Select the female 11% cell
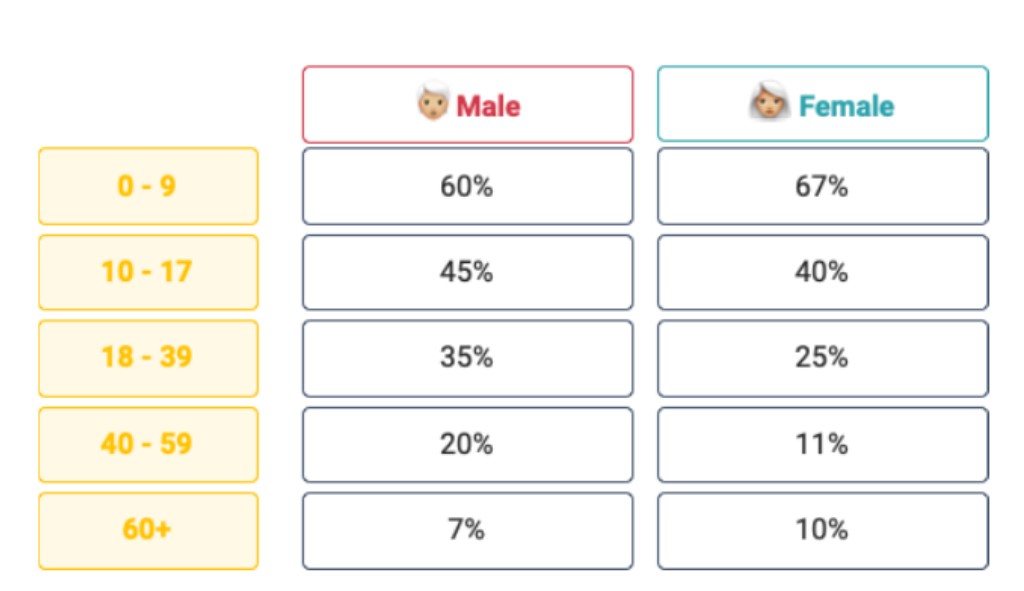1024x591 pixels. pyautogui.click(x=823, y=445)
